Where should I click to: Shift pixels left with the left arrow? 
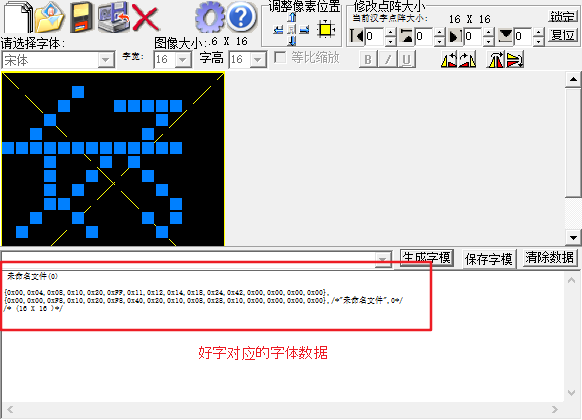click(x=278, y=30)
